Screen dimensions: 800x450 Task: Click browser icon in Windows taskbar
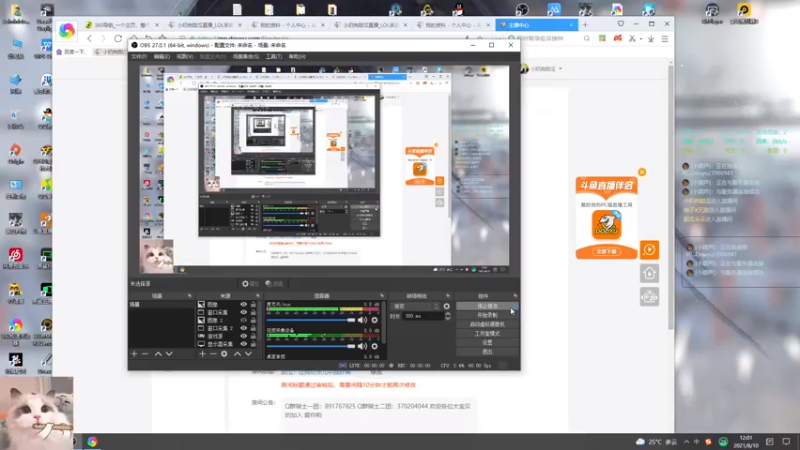click(x=92, y=441)
